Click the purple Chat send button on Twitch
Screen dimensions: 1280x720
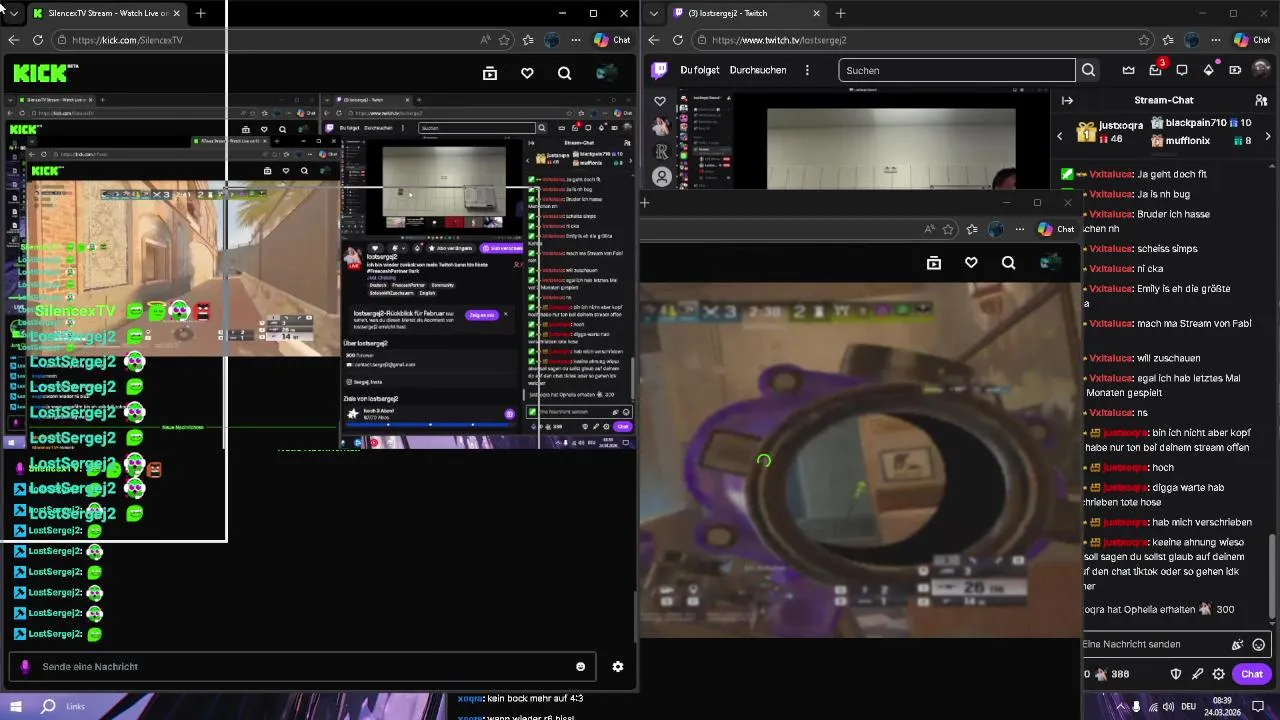pos(1252,674)
